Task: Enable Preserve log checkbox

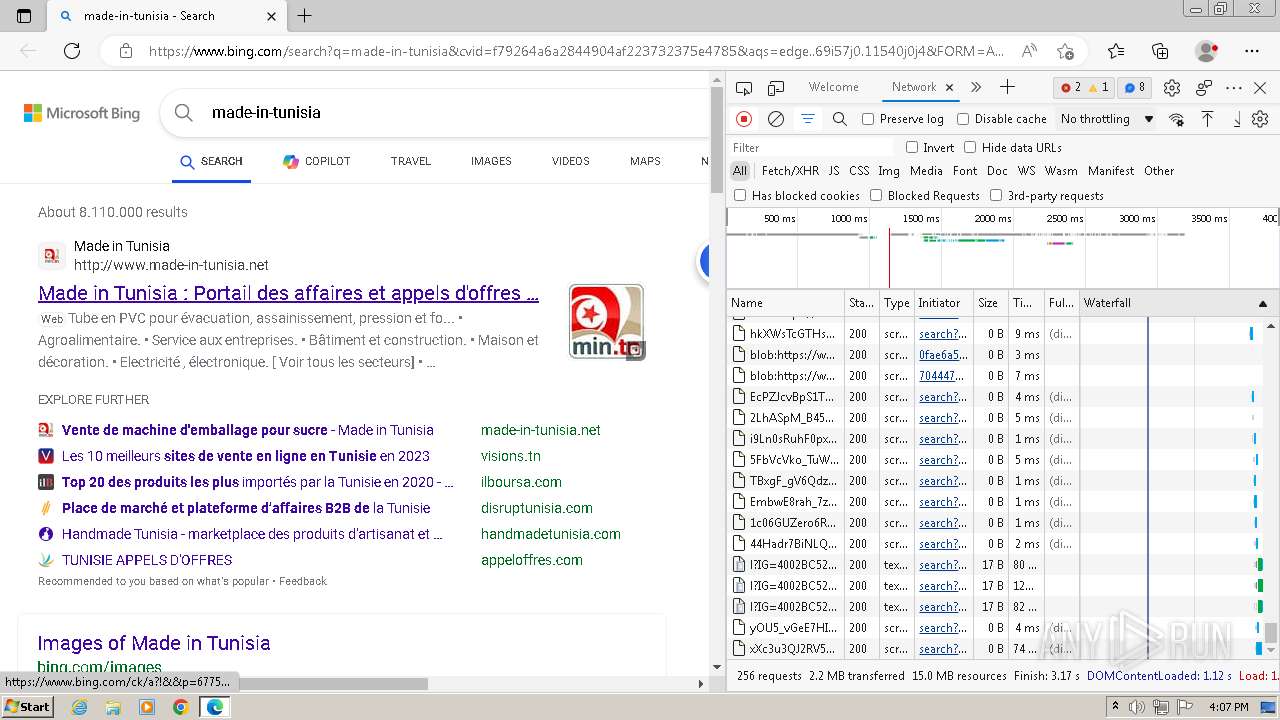Action: 868,119
